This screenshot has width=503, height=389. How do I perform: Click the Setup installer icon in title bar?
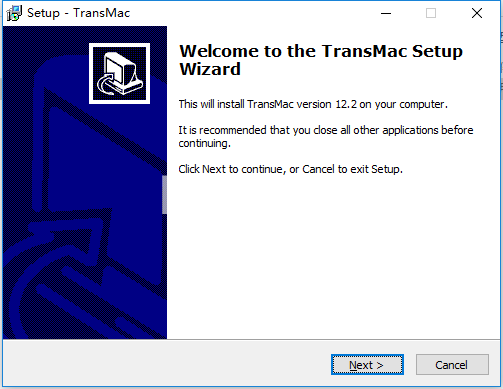click(x=14, y=13)
